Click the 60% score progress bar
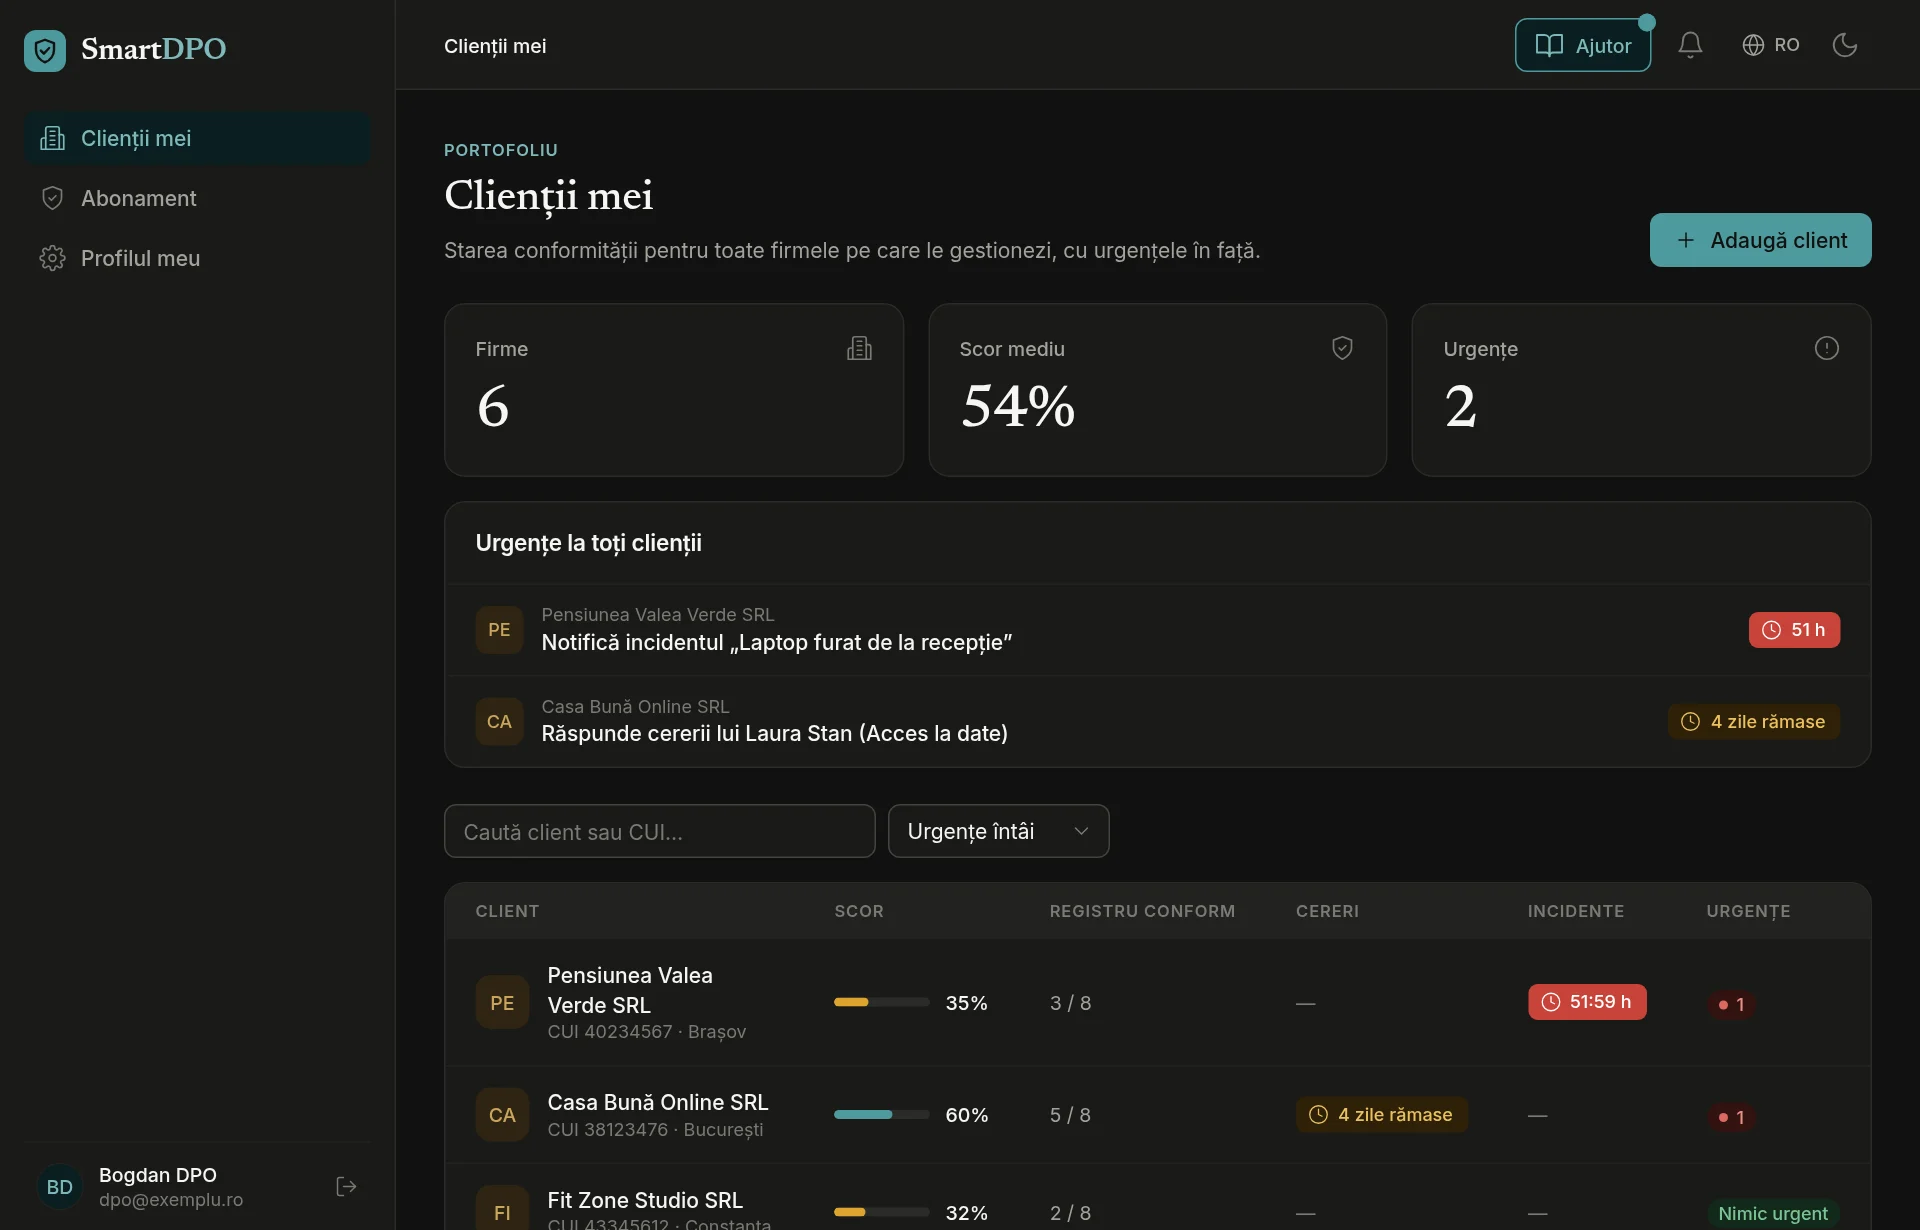The width and height of the screenshot is (1920, 1230). coord(881,1114)
